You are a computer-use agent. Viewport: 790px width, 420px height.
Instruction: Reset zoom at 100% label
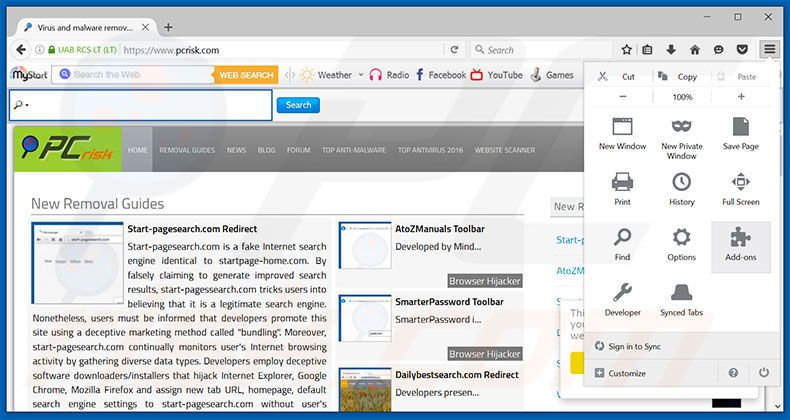(682, 97)
